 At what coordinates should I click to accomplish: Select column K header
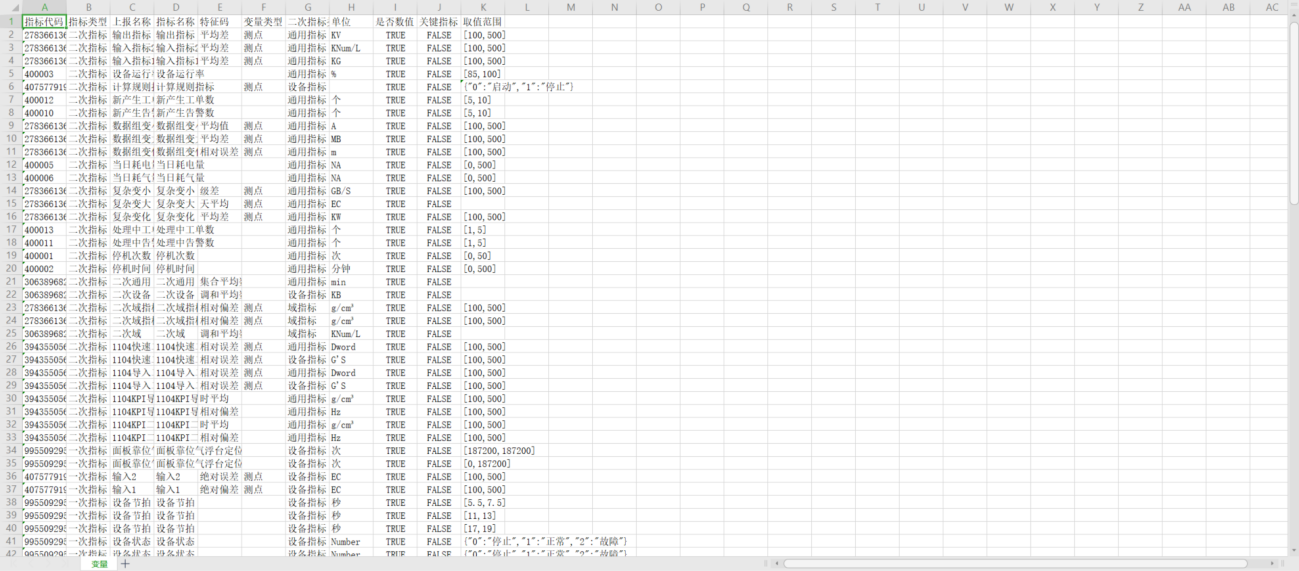483,8
